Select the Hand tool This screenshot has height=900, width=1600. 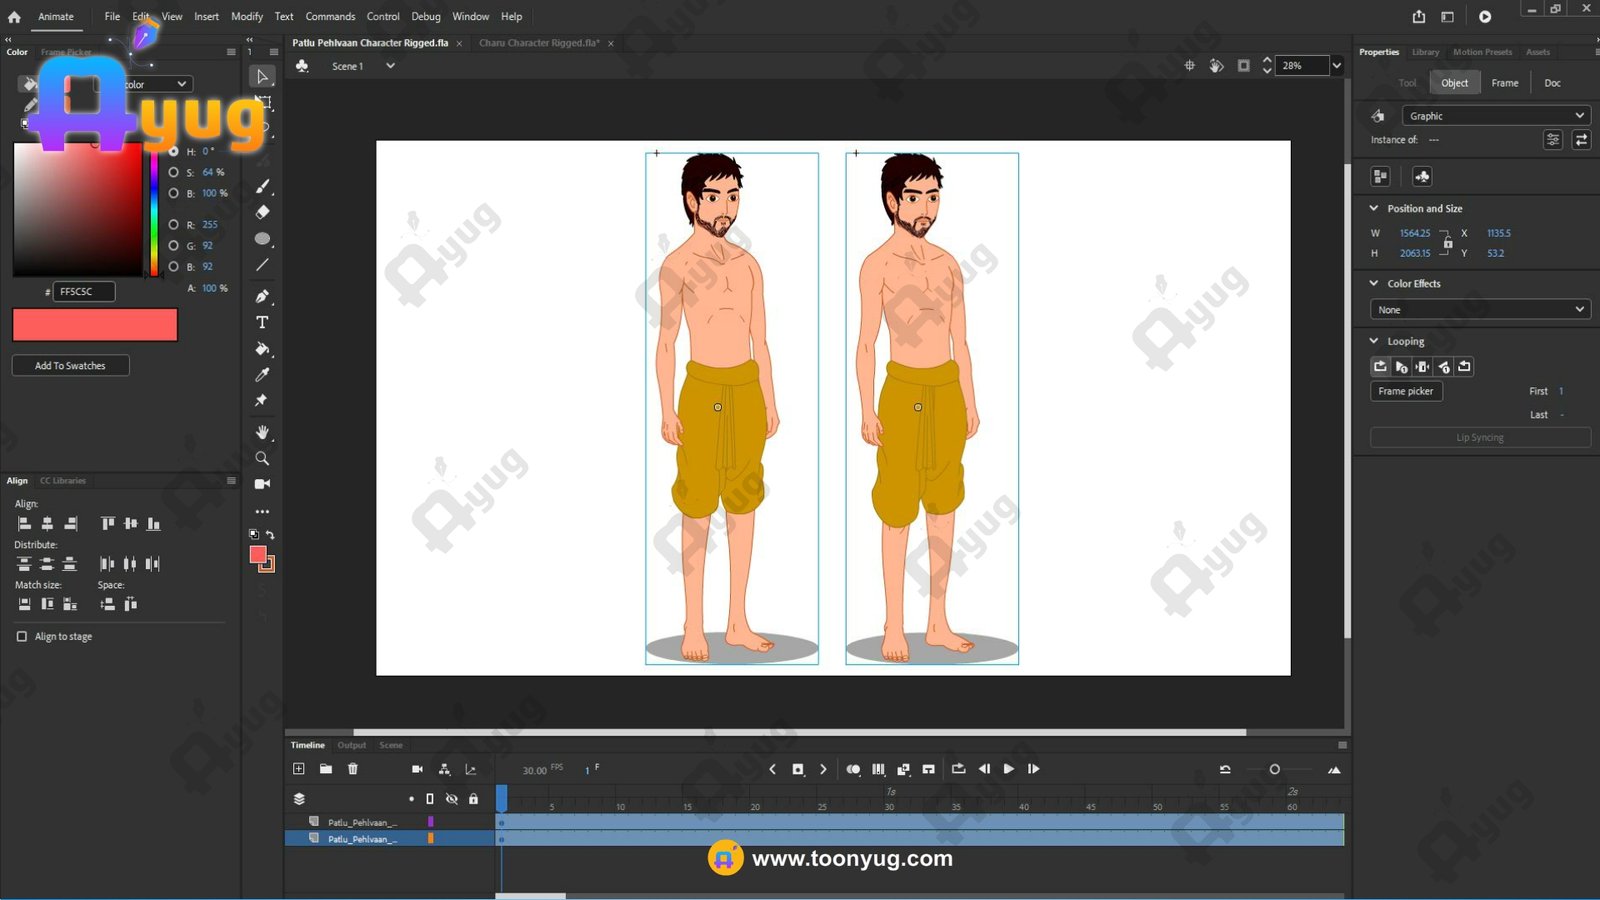tap(262, 432)
